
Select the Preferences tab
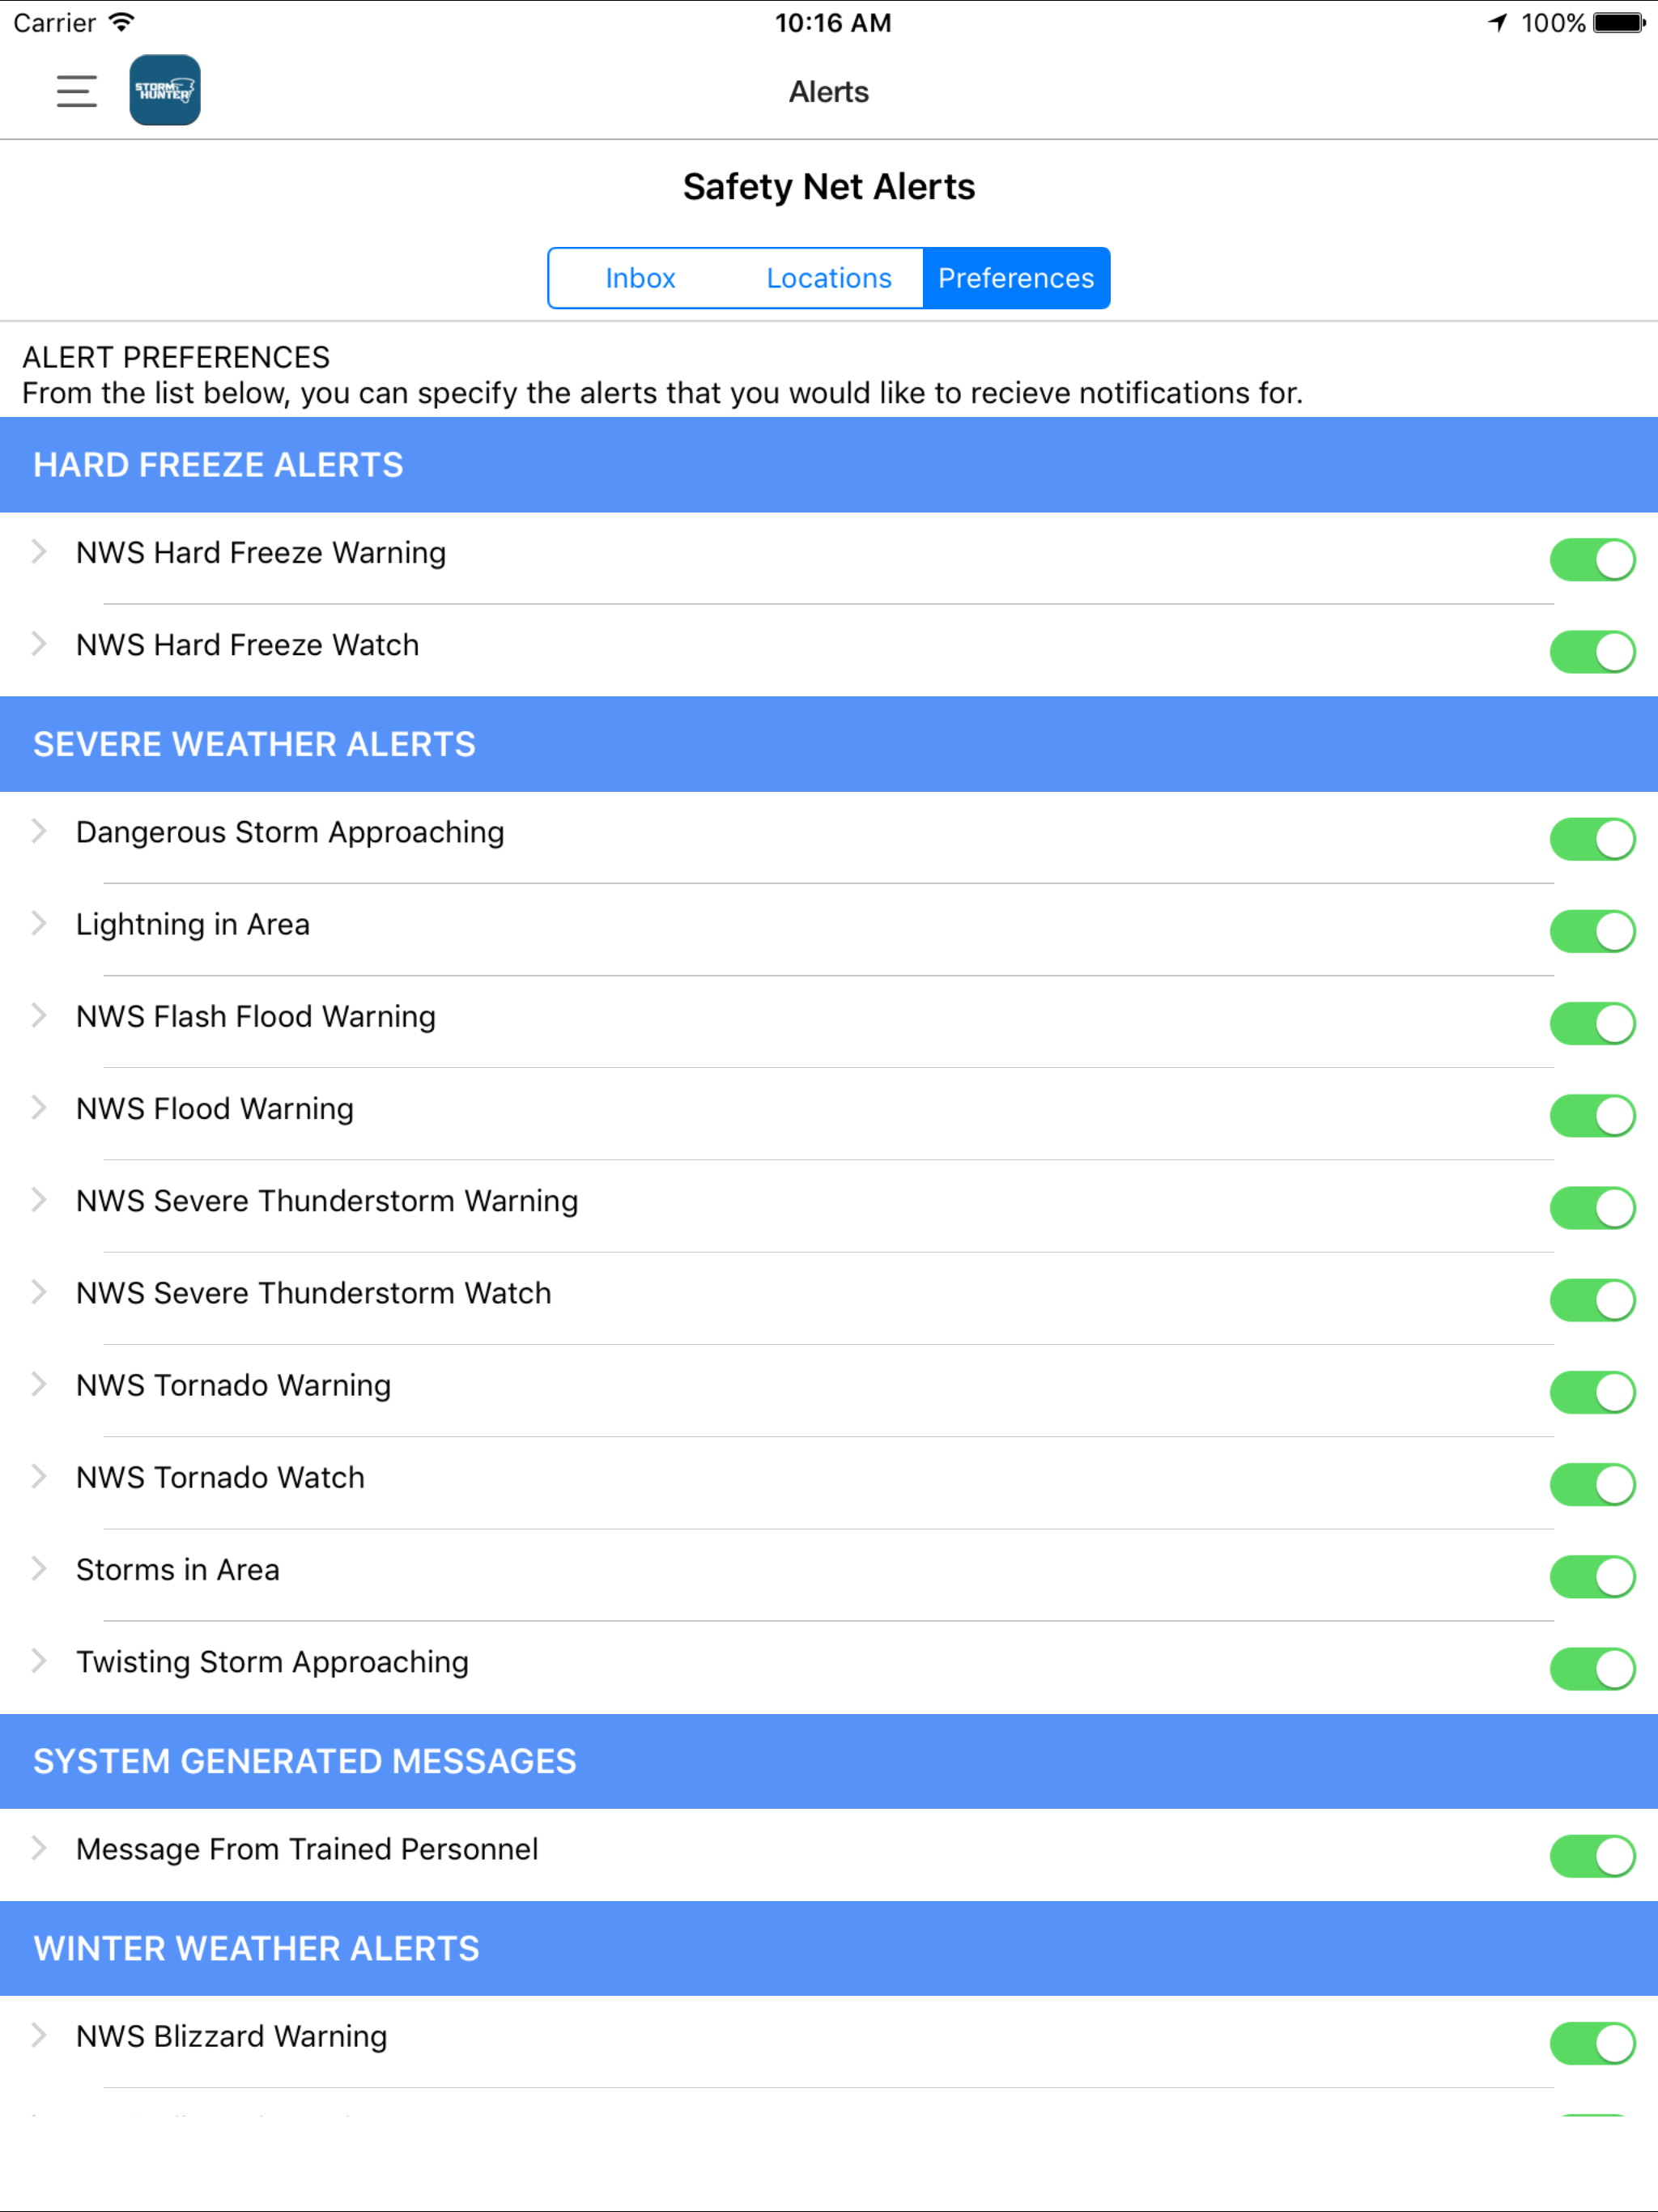[x=1016, y=278]
